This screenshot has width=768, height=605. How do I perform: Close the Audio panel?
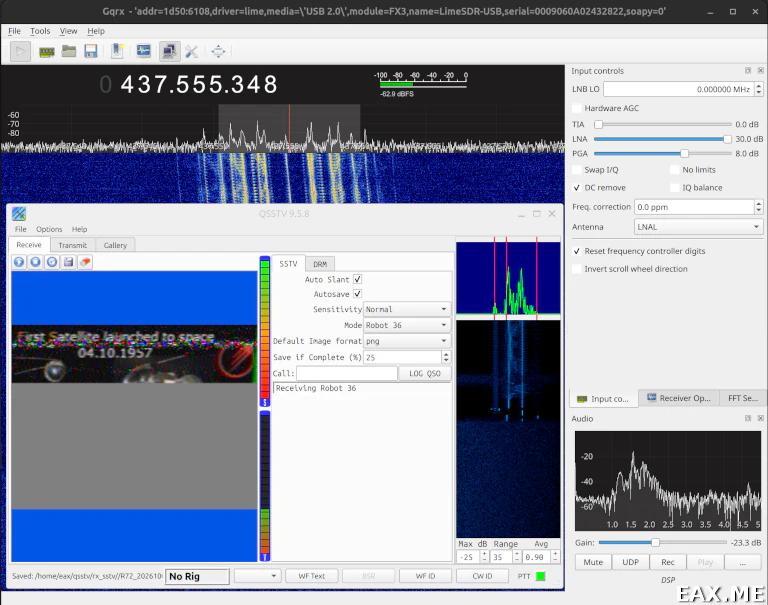tap(760, 418)
